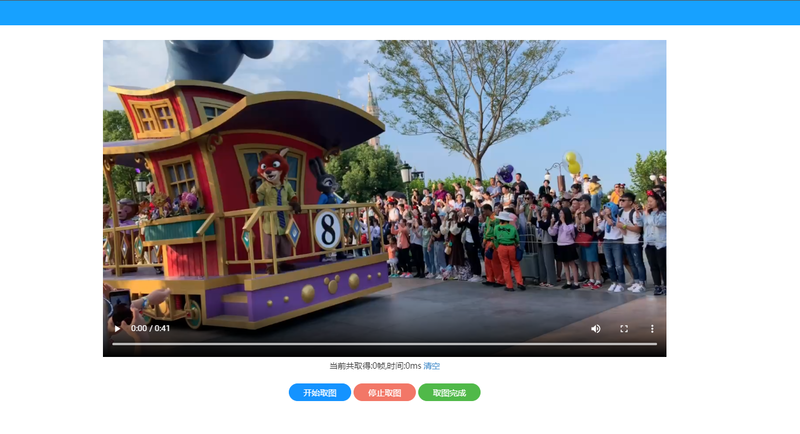Click the blue 开始取图 button
This screenshot has width=800, height=434.
coord(320,392)
